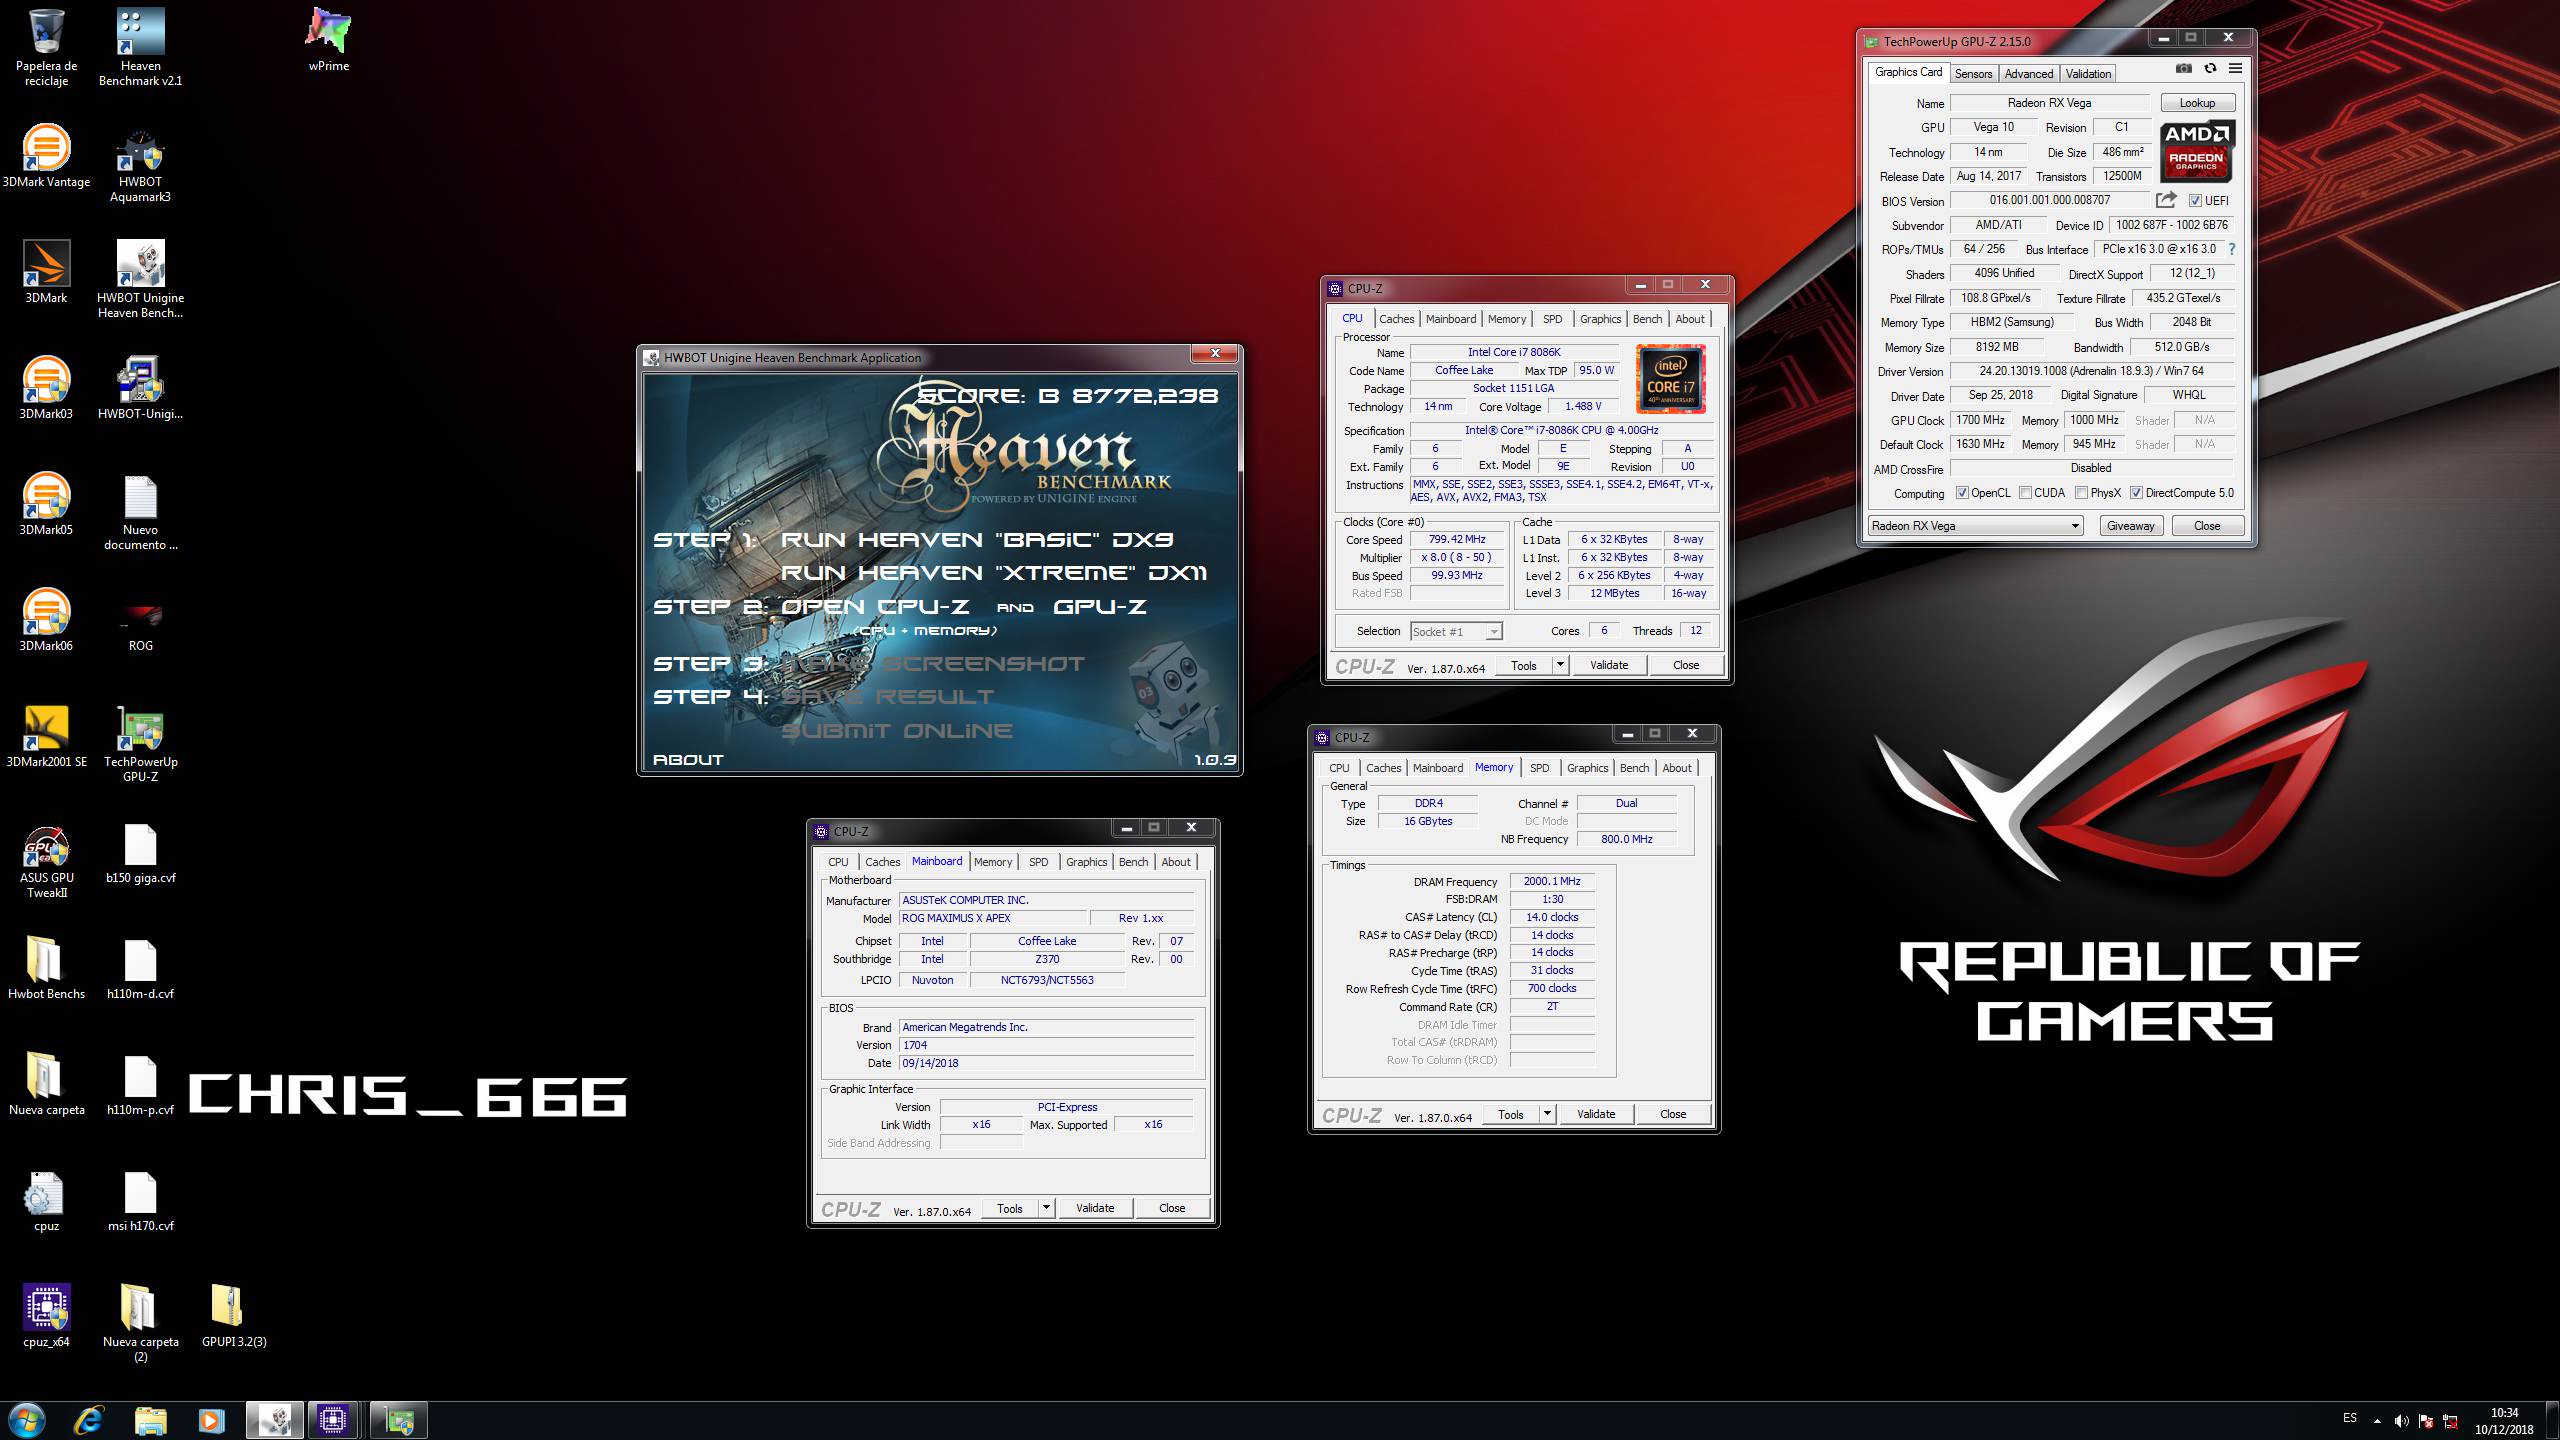The width and height of the screenshot is (2560, 1440).
Task: Click the ES language indicator in the taskbar
Action: coord(2349,1418)
